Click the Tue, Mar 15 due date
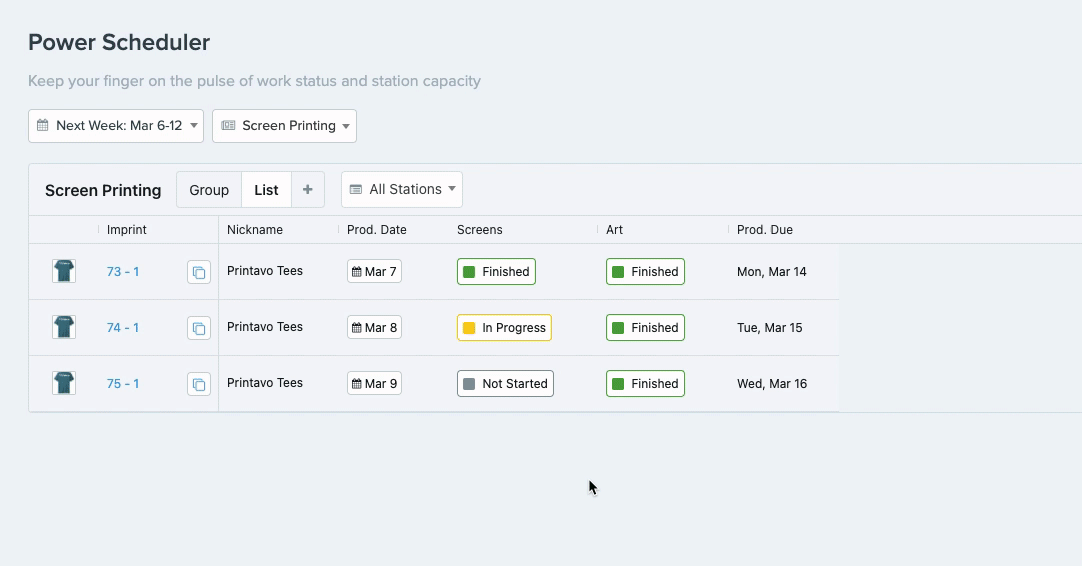 point(769,328)
